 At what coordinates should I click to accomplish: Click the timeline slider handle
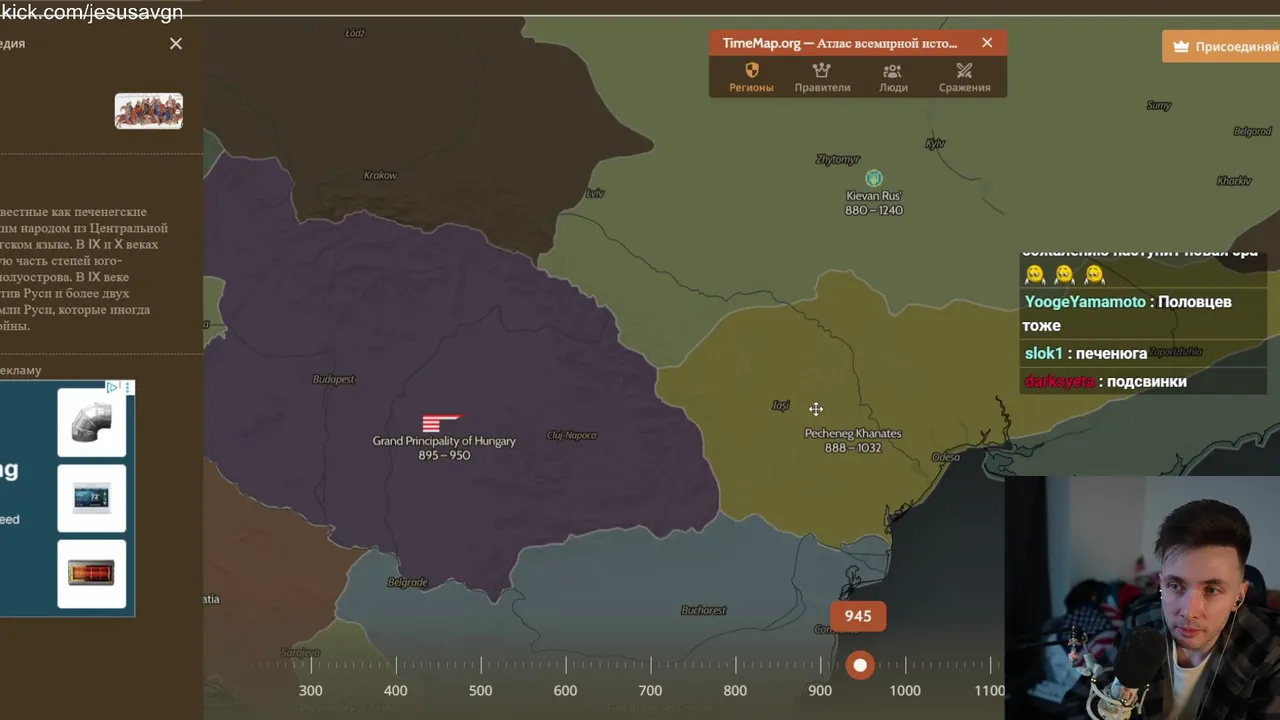pos(860,665)
